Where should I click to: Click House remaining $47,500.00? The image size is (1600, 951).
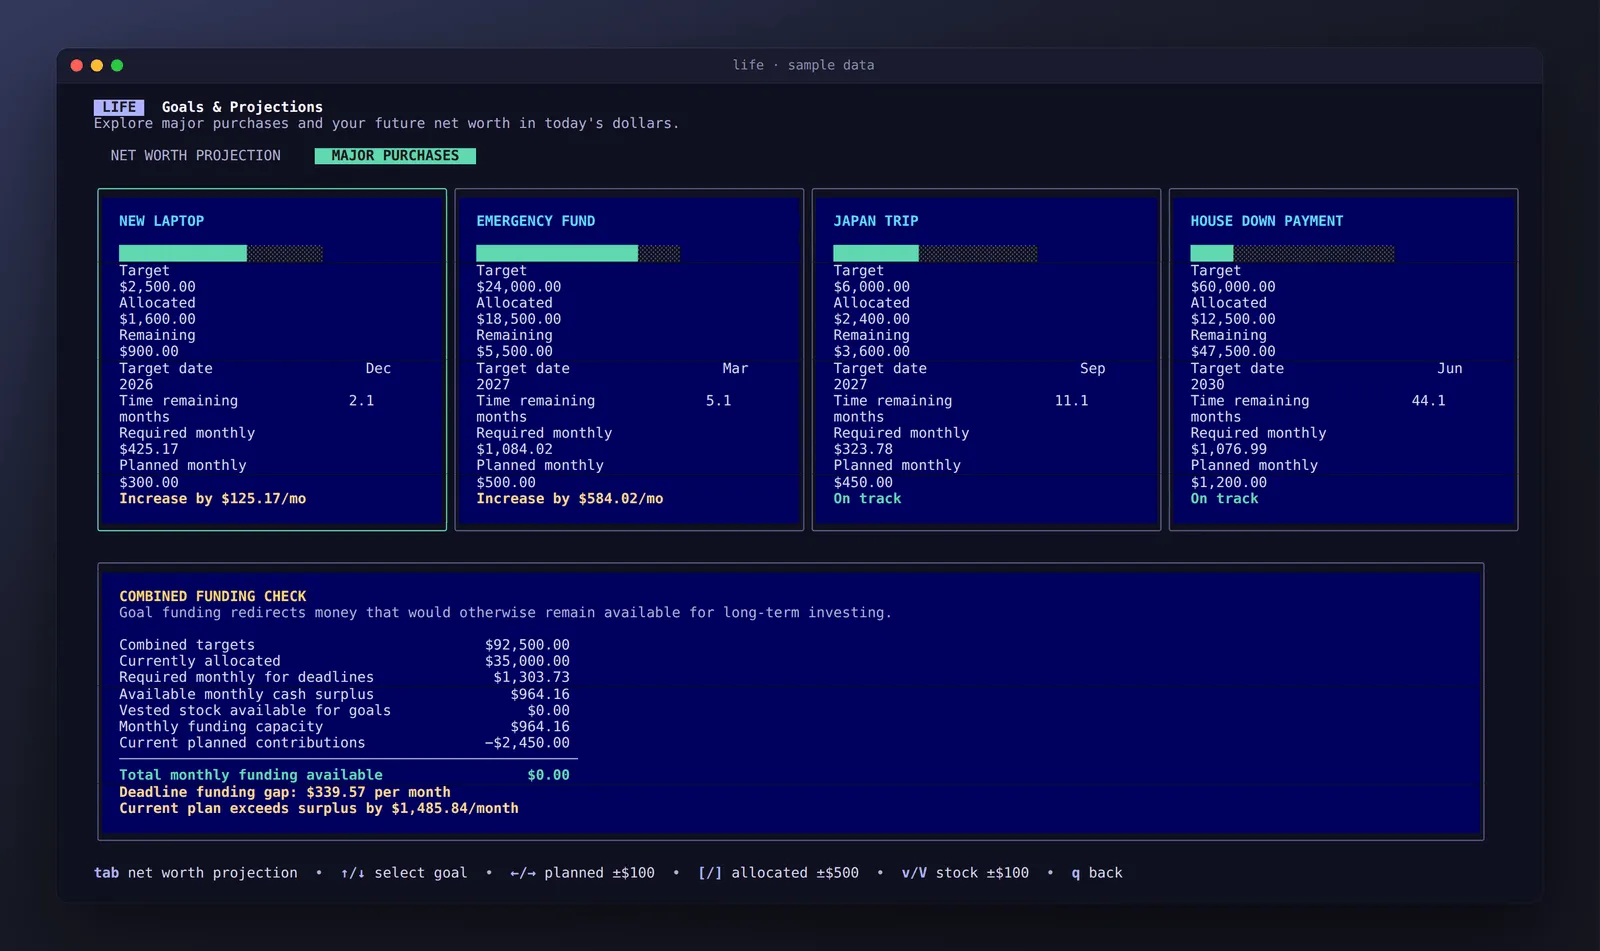click(x=1233, y=352)
